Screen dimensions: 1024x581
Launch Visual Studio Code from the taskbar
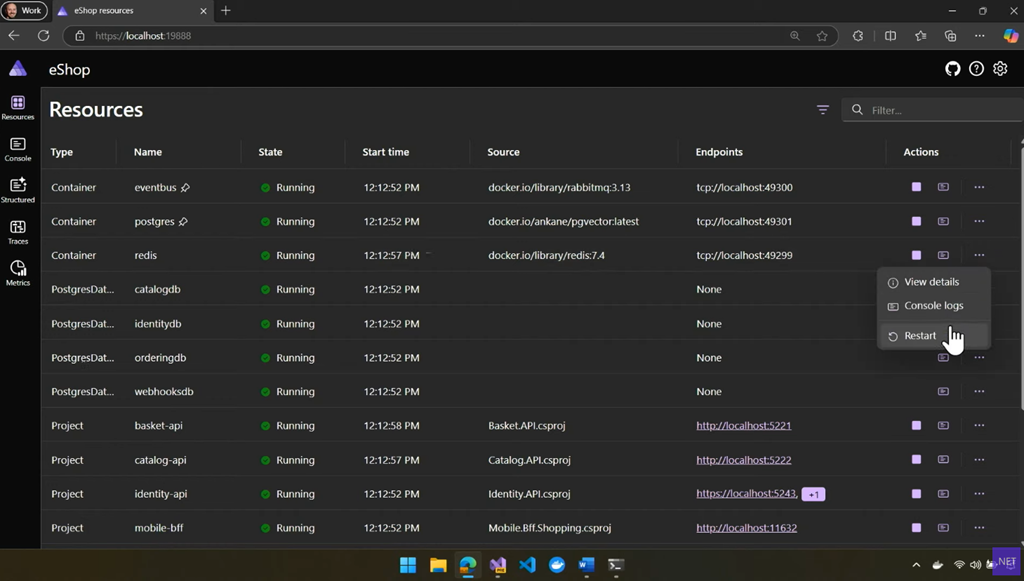coord(527,565)
